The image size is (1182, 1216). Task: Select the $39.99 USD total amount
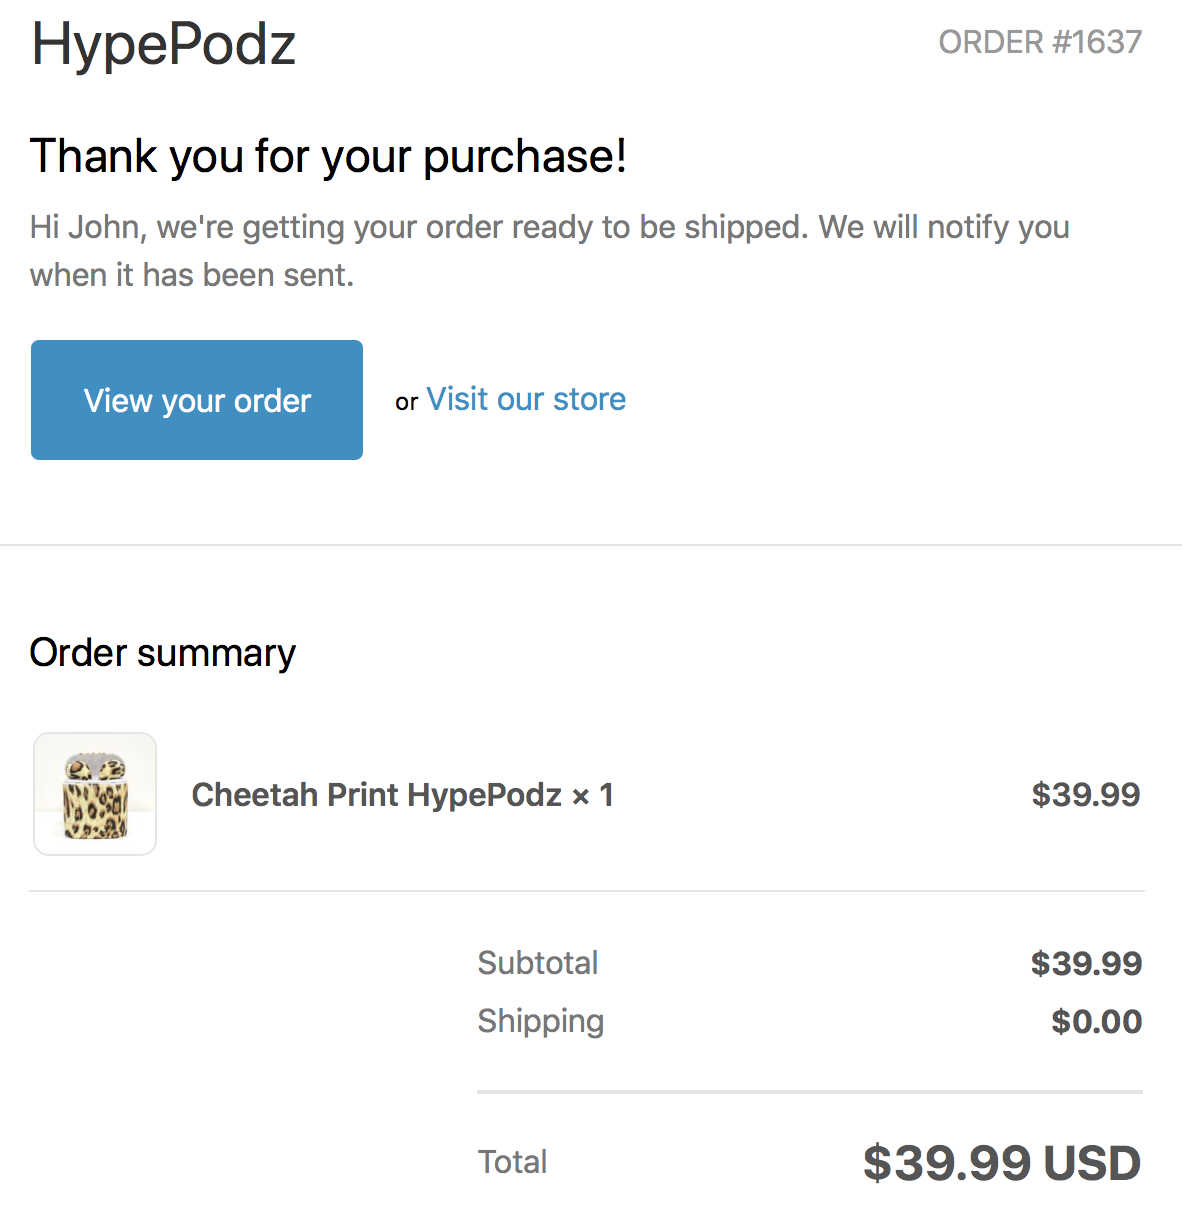pos(1002,1163)
